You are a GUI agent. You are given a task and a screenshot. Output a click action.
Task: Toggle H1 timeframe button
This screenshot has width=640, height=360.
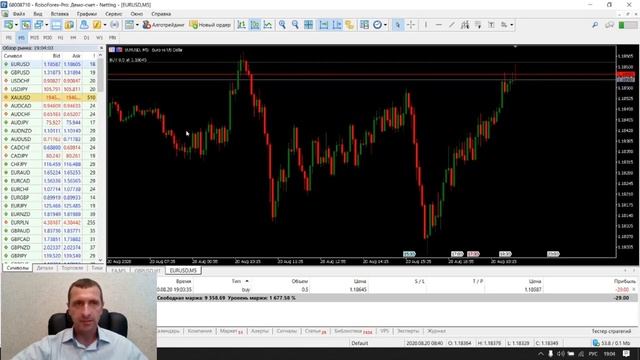coord(60,38)
